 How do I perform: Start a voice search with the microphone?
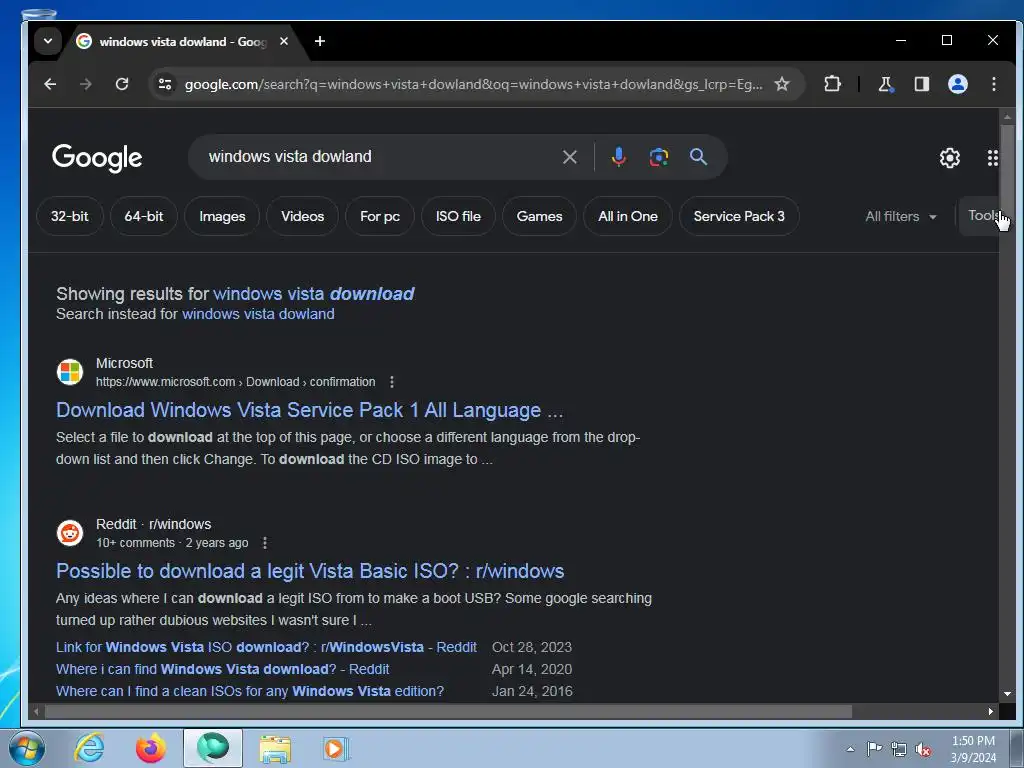click(618, 157)
